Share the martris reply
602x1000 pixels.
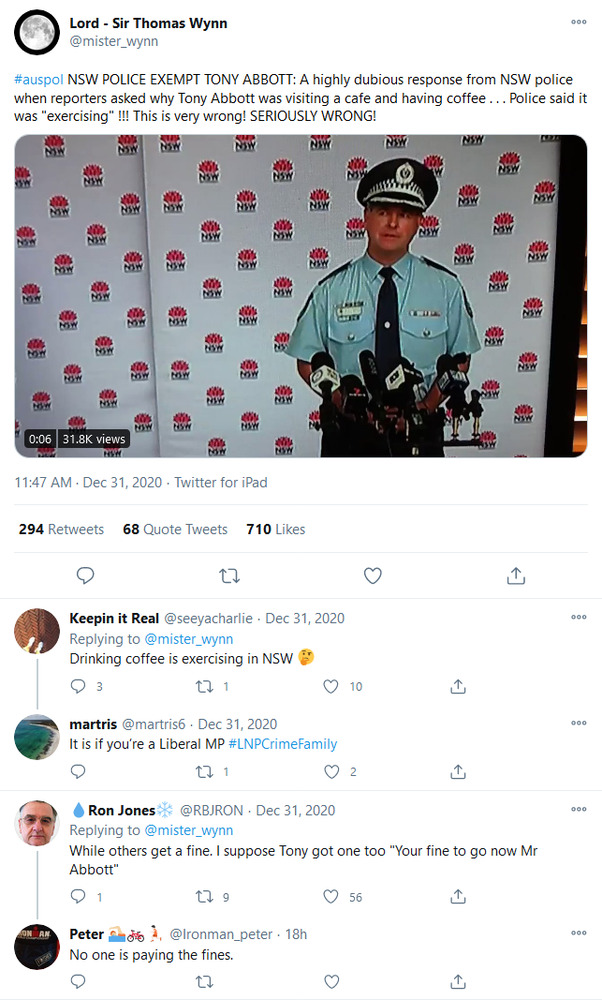[x=458, y=771]
